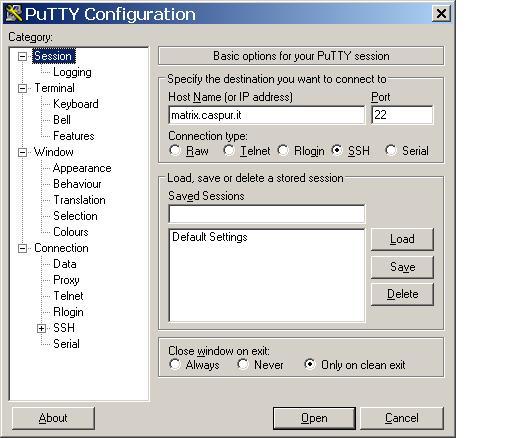Screen dimensions: 512x438
Task: Open the SSH category in tree
Action: coord(64,328)
